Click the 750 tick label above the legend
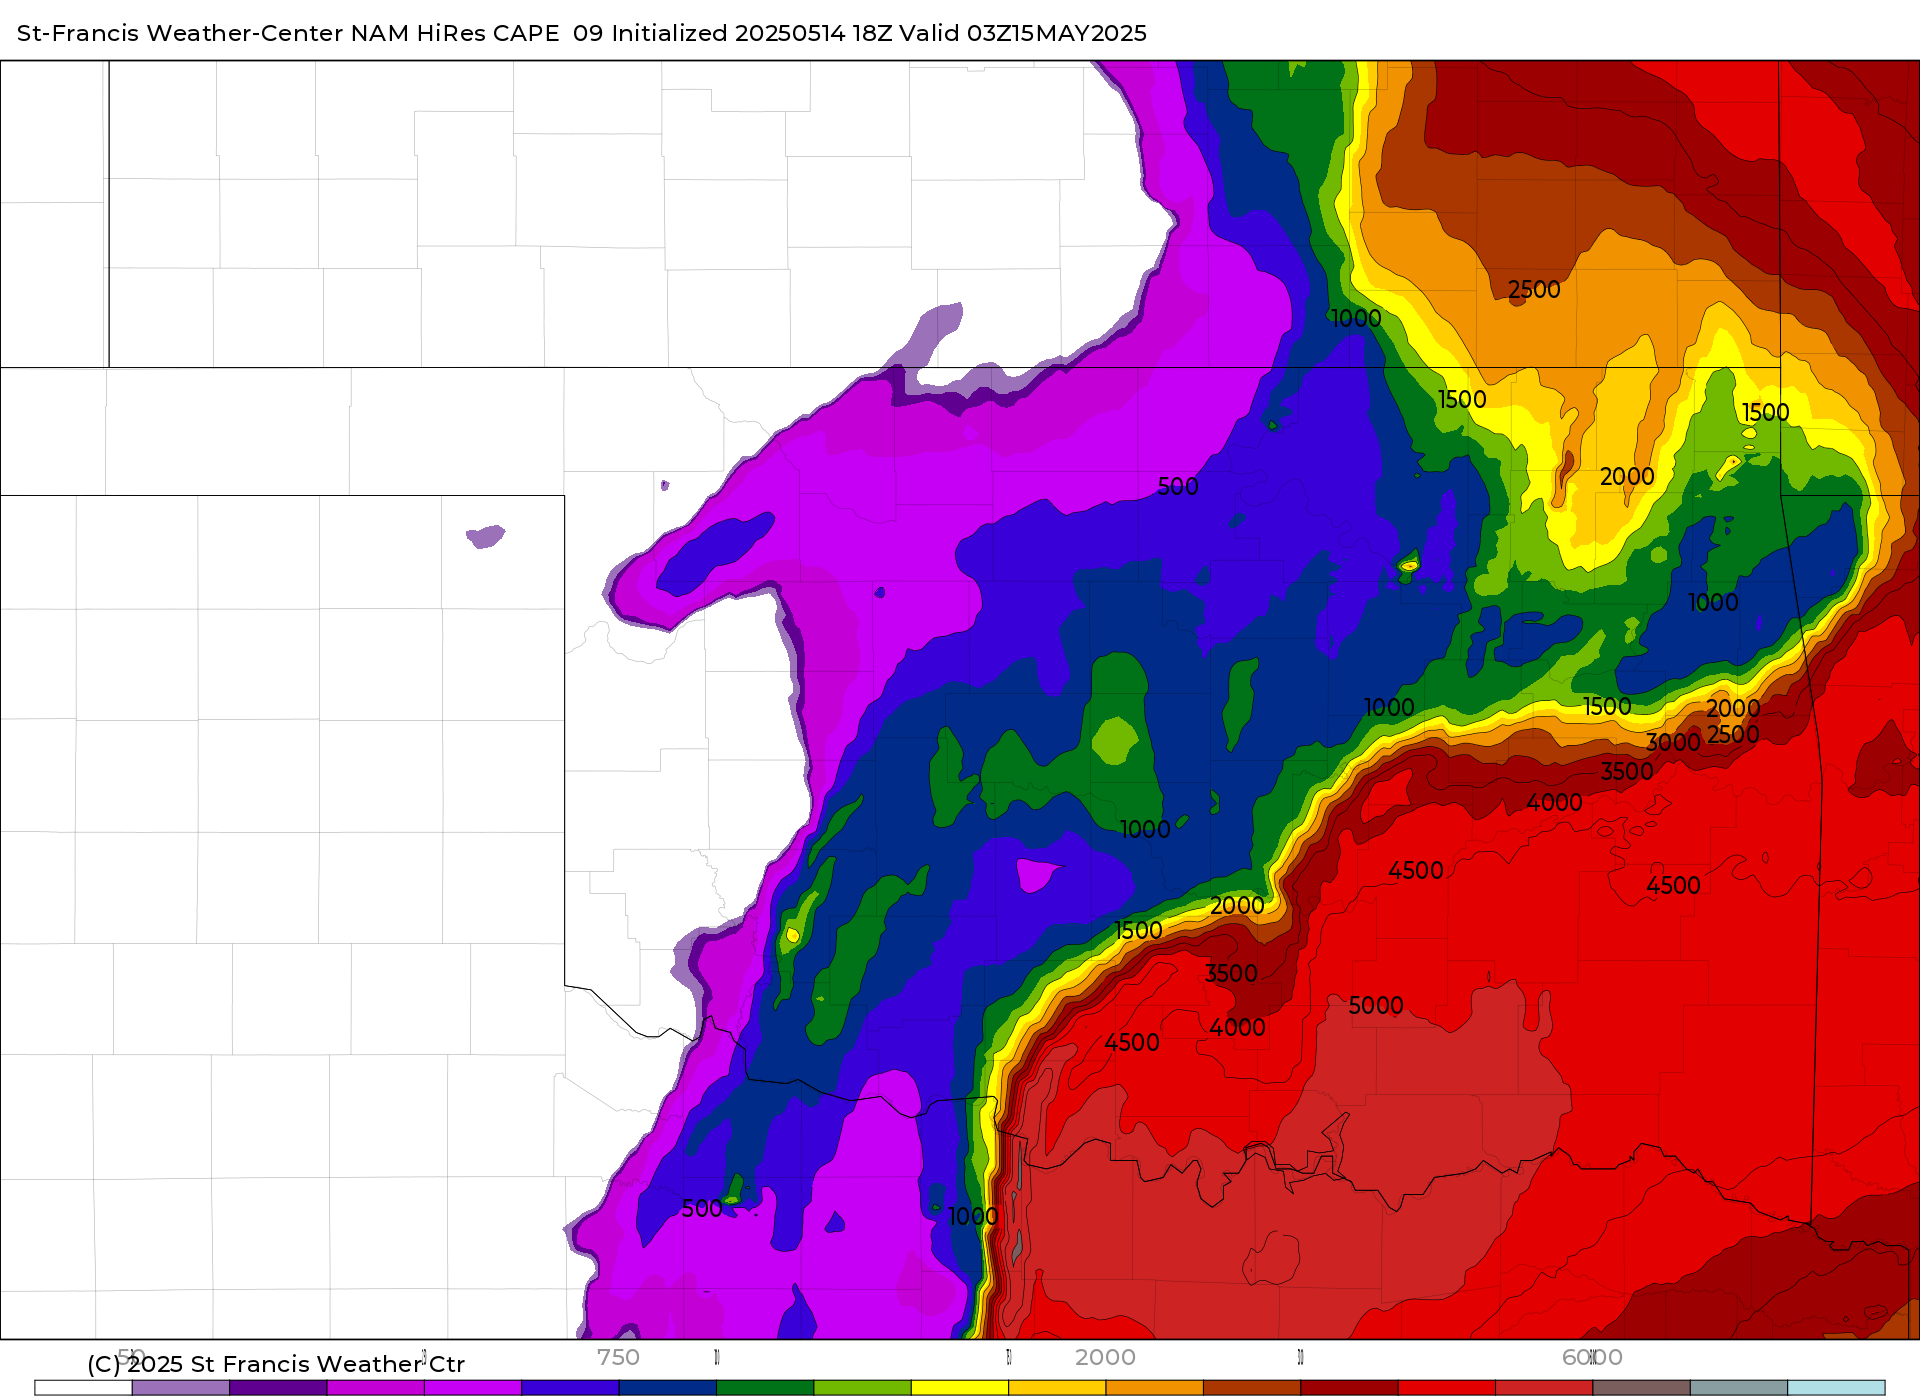The width and height of the screenshot is (1920, 1400). click(x=618, y=1357)
